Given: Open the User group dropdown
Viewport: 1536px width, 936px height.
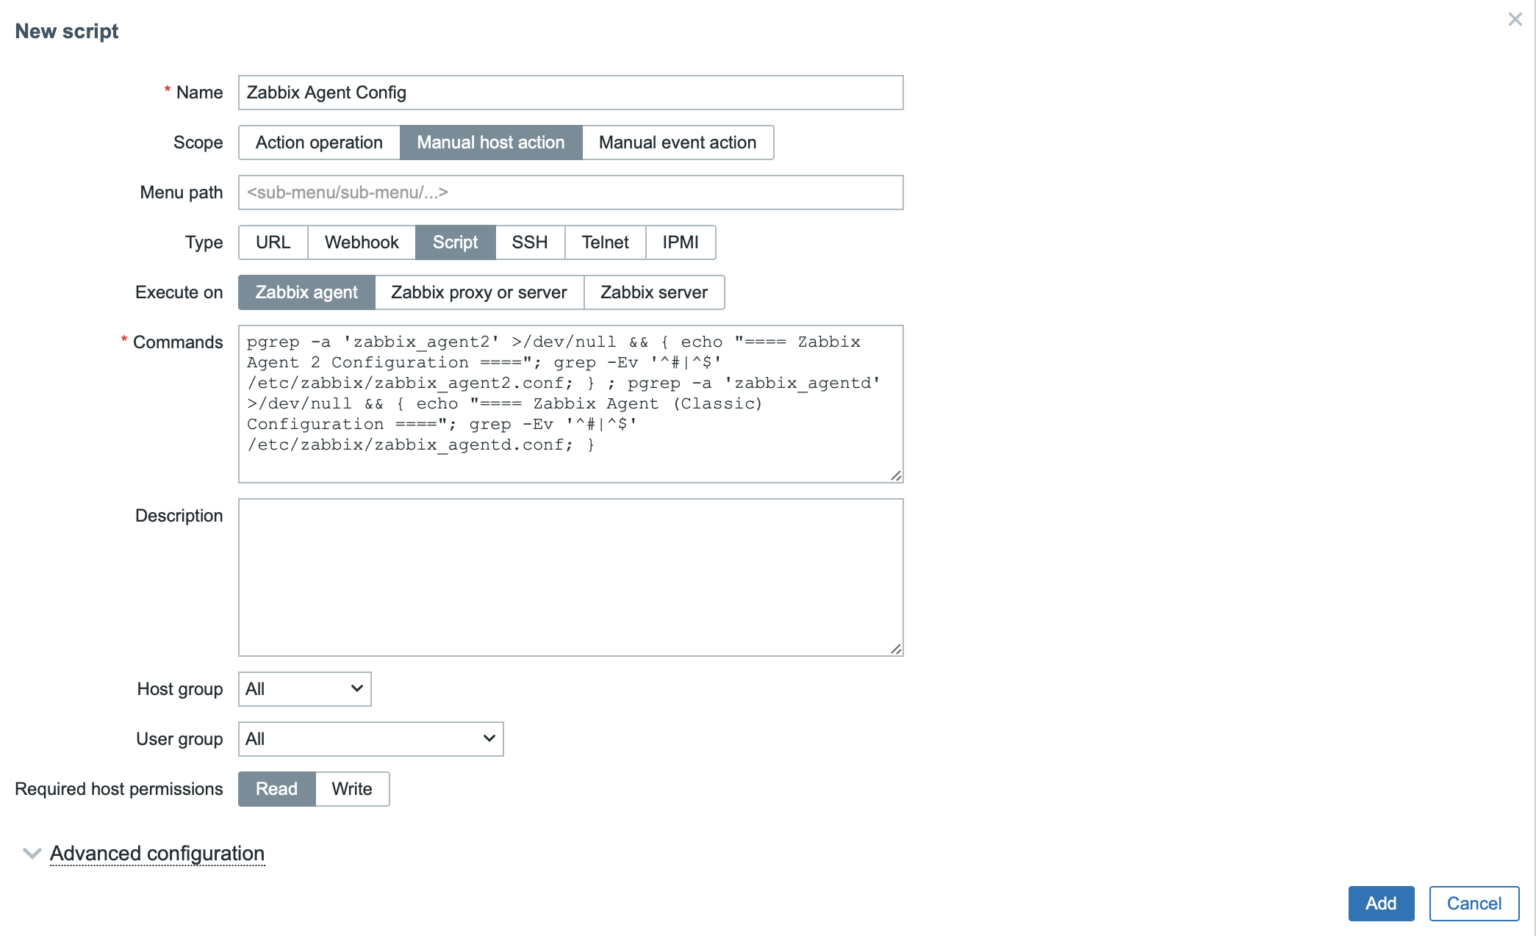Looking at the screenshot, I should point(370,739).
